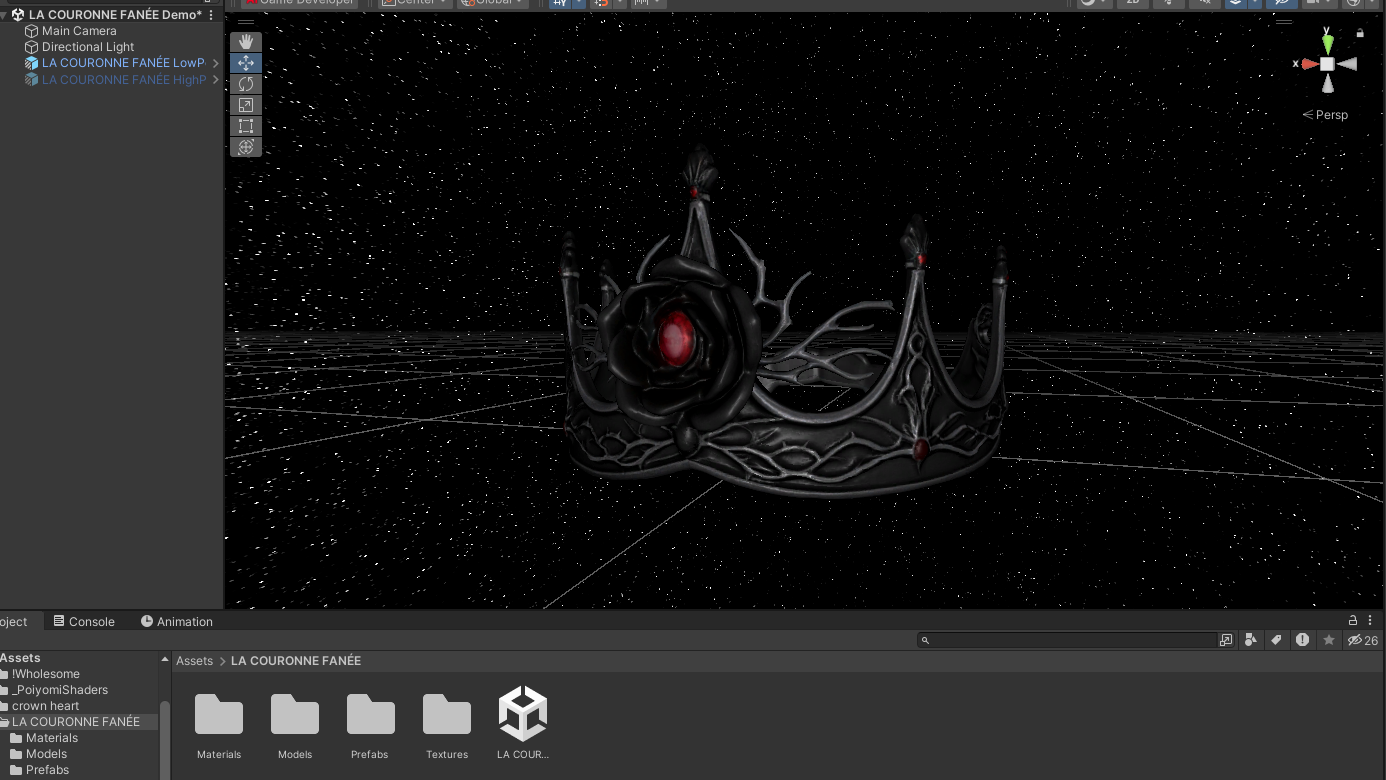Select Directional Light in Hierarchy
Image resolution: width=1386 pixels, height=780 pixels.
(x=88, y=47)
